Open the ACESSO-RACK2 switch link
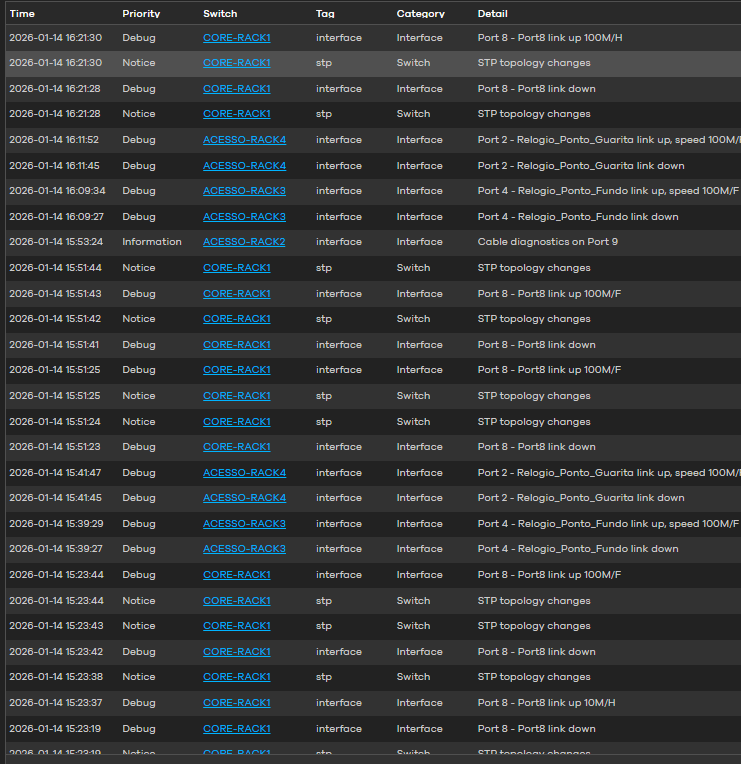Viewport: 741px width, 764px height. [x=244, y=242]
